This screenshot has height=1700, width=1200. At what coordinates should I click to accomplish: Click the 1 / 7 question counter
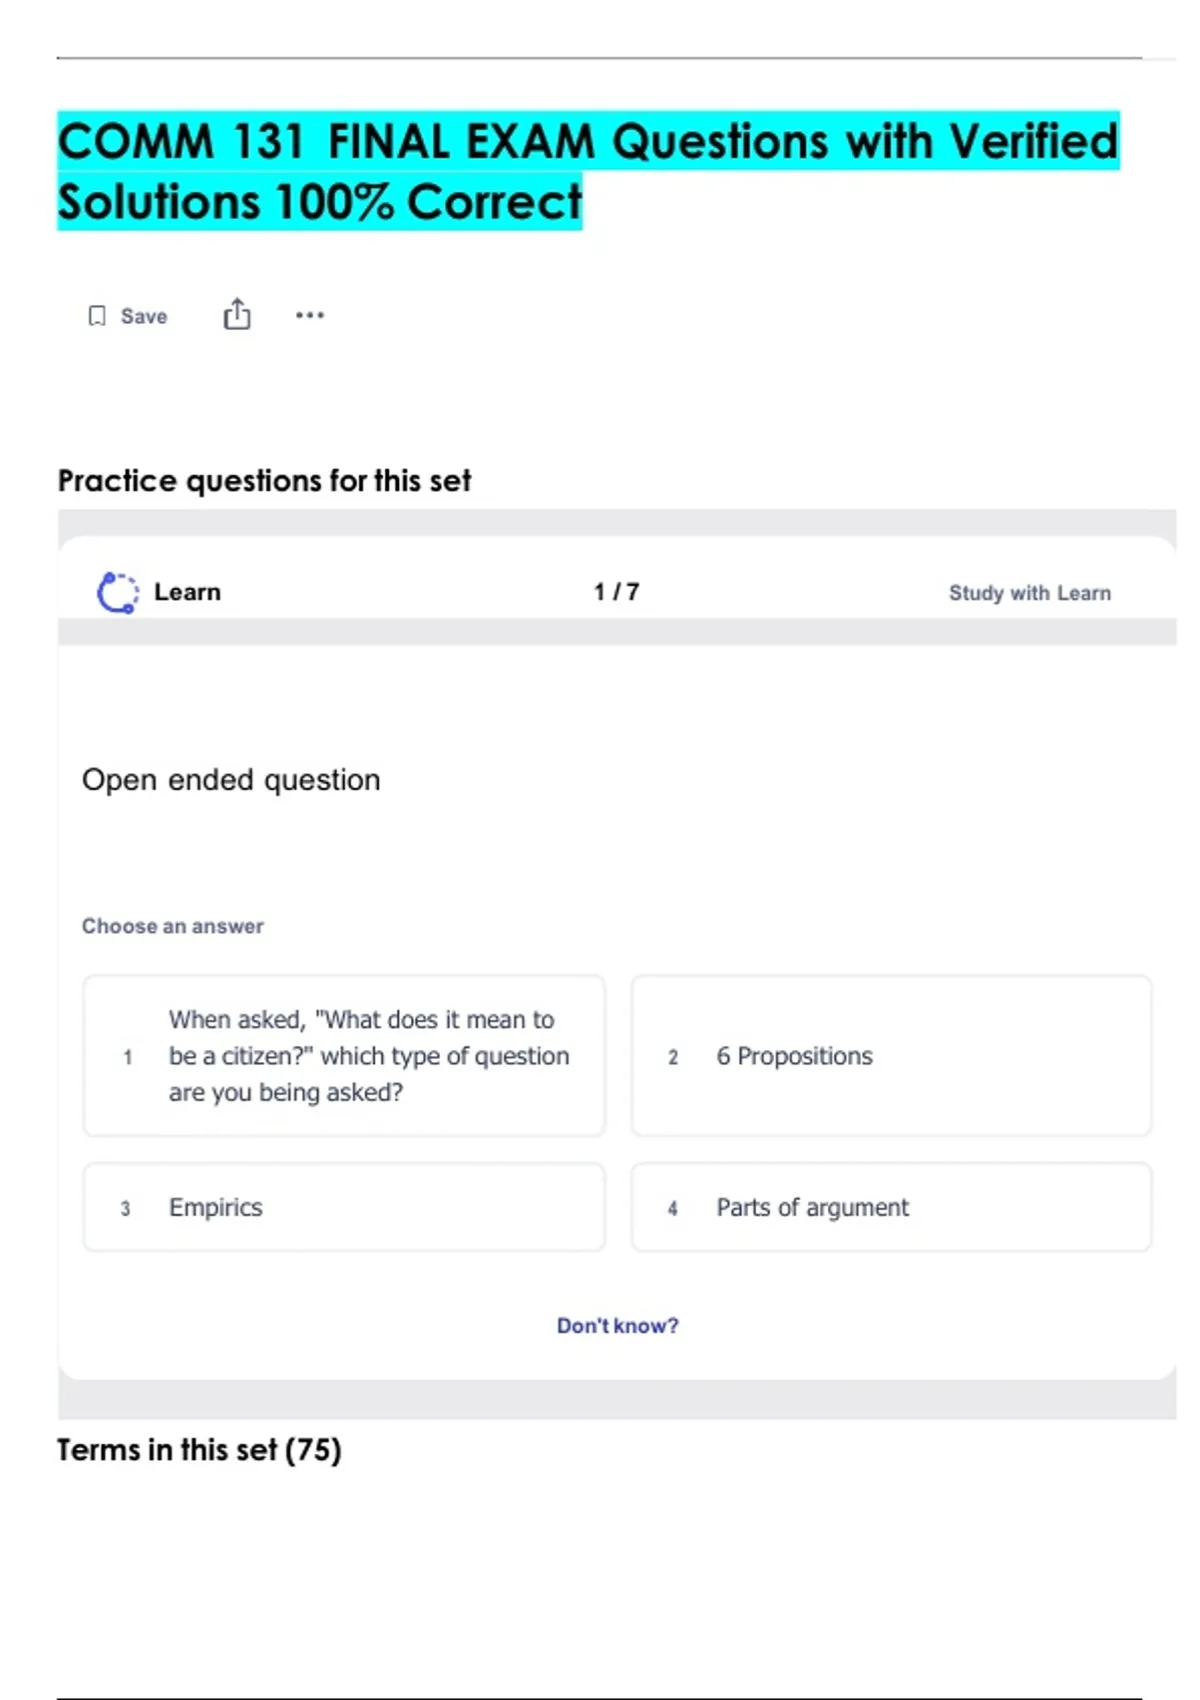point(616,592)
